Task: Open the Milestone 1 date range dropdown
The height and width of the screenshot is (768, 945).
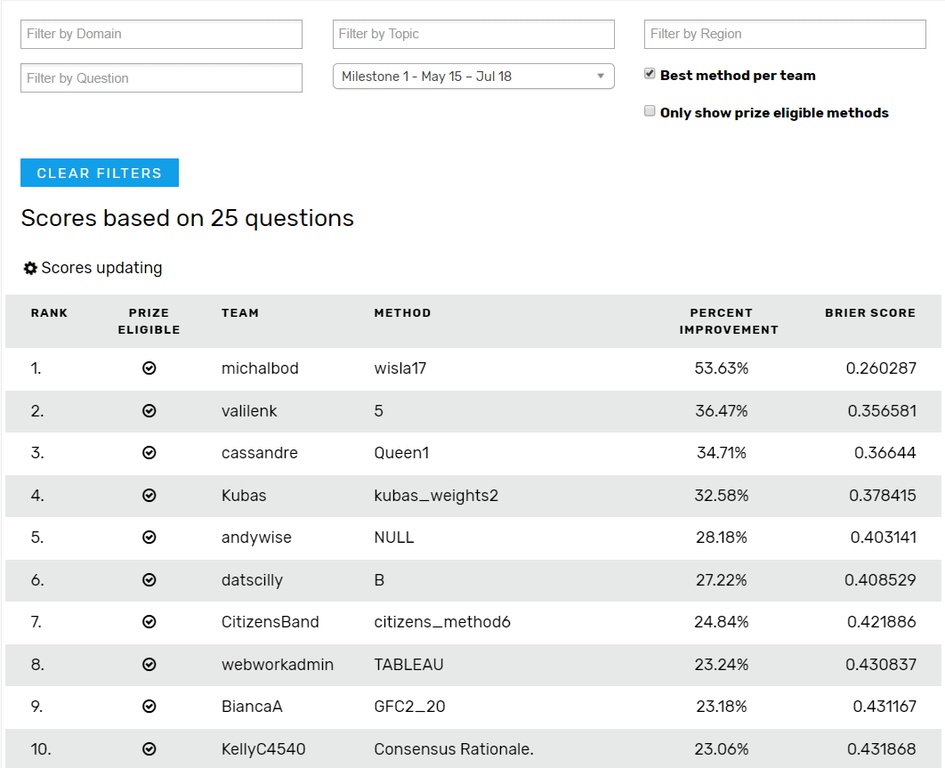Action: [x=473, y=76]
